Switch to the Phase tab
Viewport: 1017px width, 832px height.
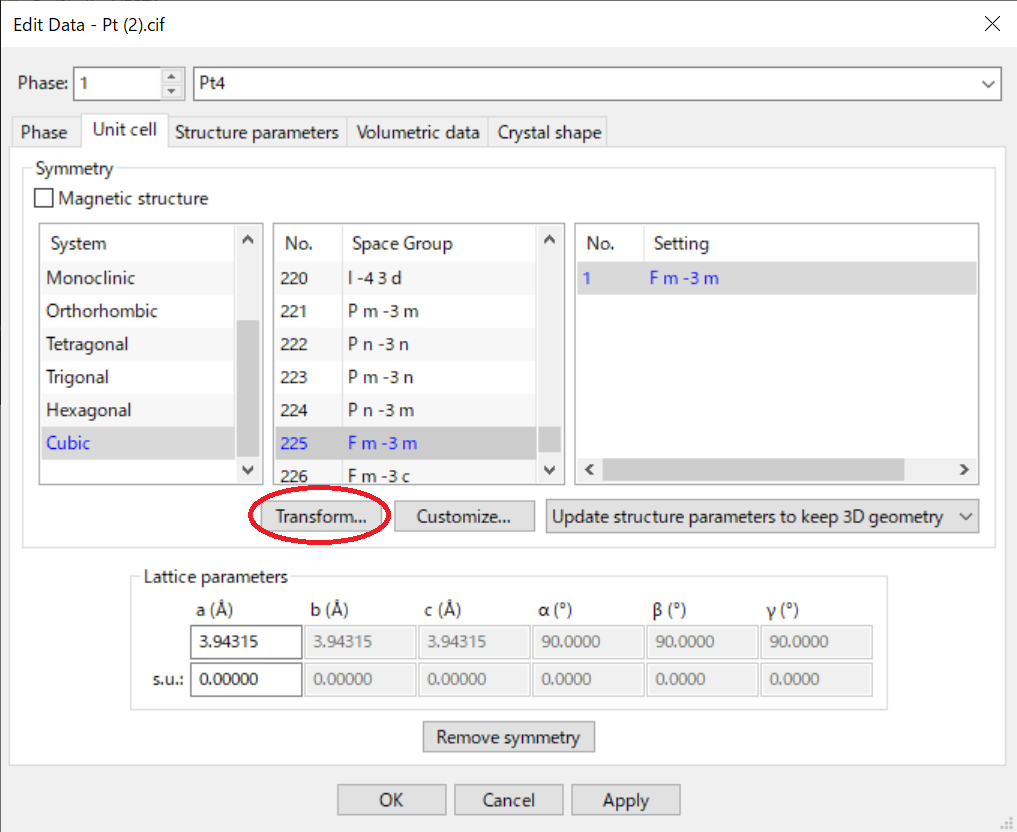44,132
